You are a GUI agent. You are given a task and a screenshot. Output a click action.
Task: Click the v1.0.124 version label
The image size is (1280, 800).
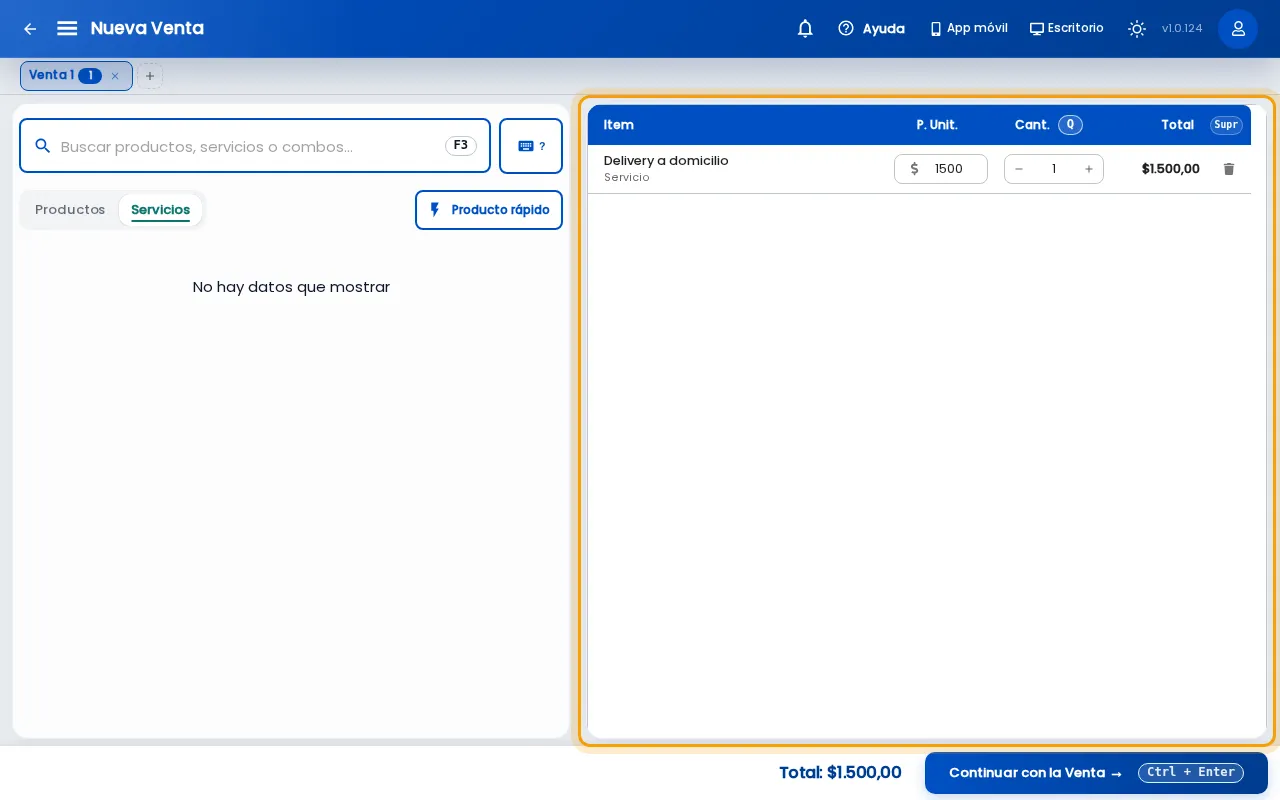[1182, 29]
